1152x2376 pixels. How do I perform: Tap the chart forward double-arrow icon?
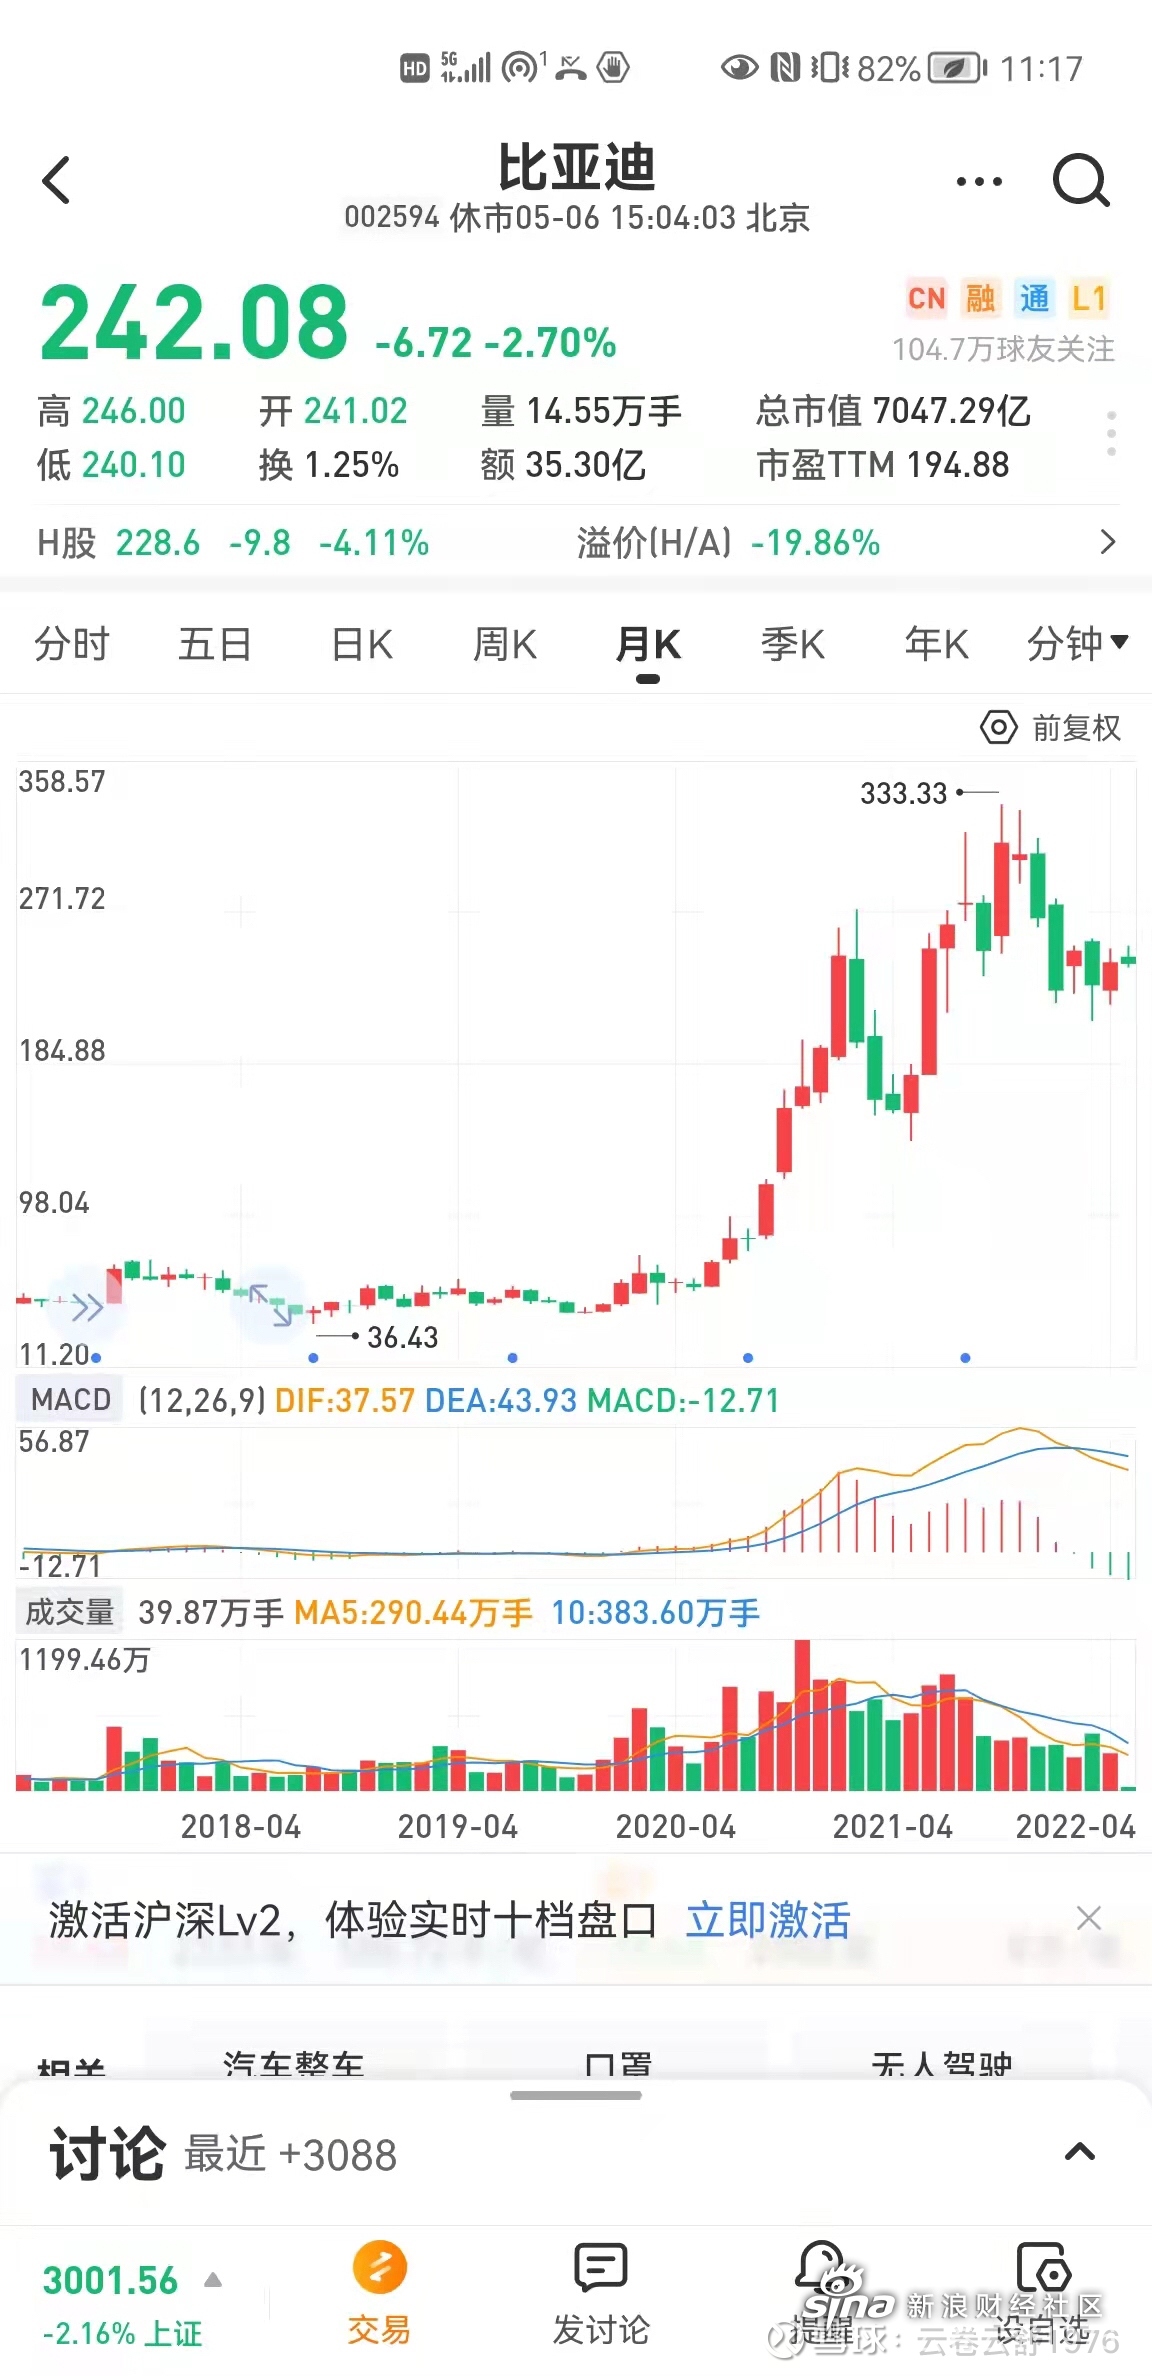point(88,1307)
